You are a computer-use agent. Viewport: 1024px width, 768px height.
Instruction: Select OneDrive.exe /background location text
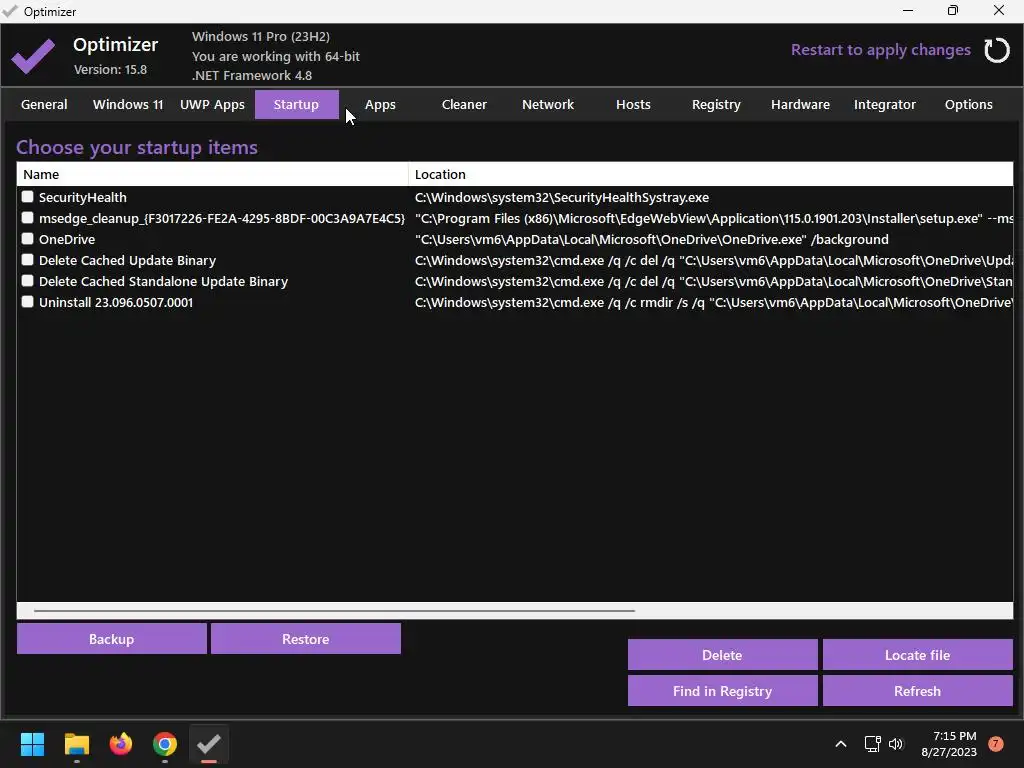tap(652, 239)
